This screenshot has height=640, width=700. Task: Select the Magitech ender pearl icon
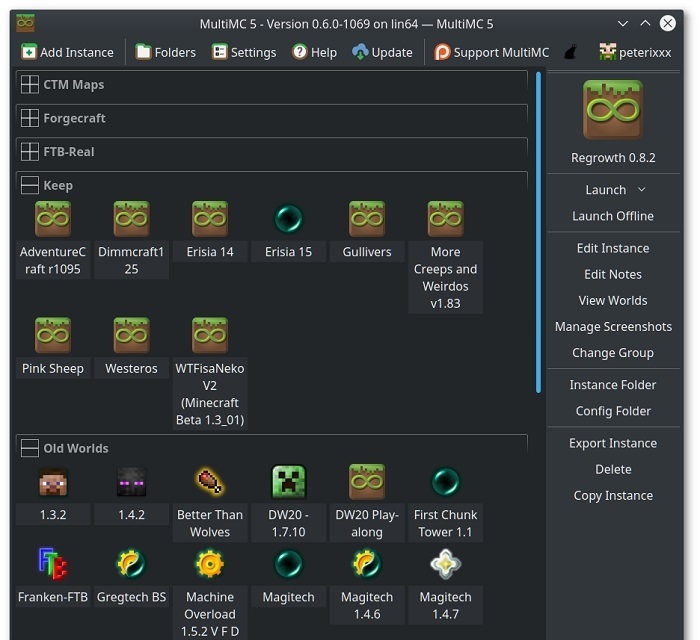pos(288,564)
